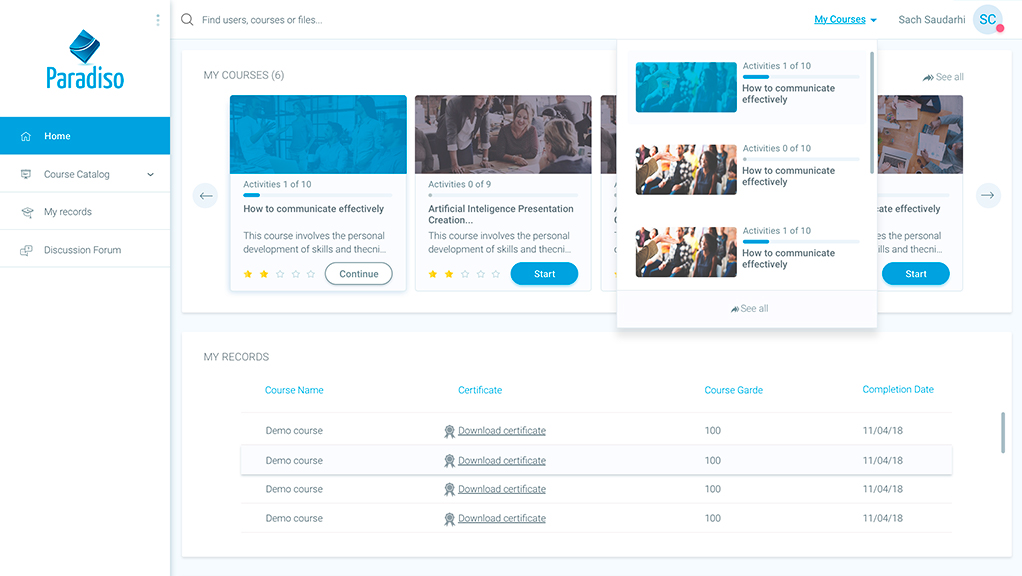Click Start on the partially hidden rightmost card
Screen dimensions: 1022x576
tap(915, 274)
